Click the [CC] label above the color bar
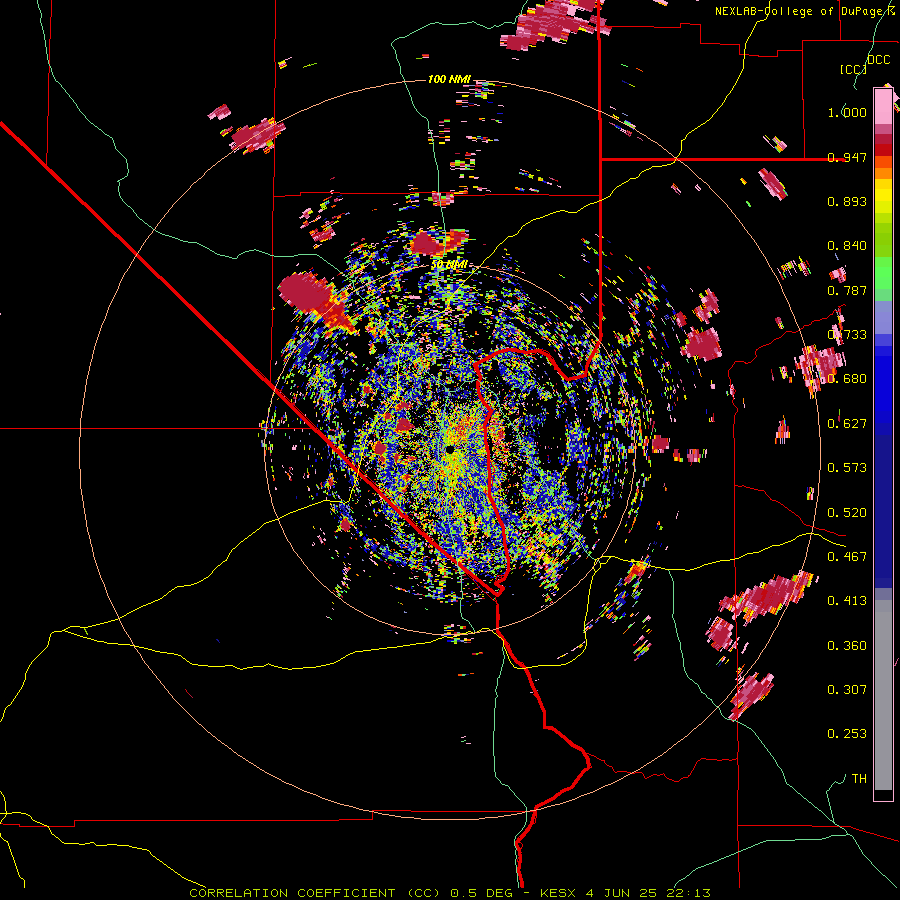Screen dimensions: 900x900 click(x=853, y=69)
